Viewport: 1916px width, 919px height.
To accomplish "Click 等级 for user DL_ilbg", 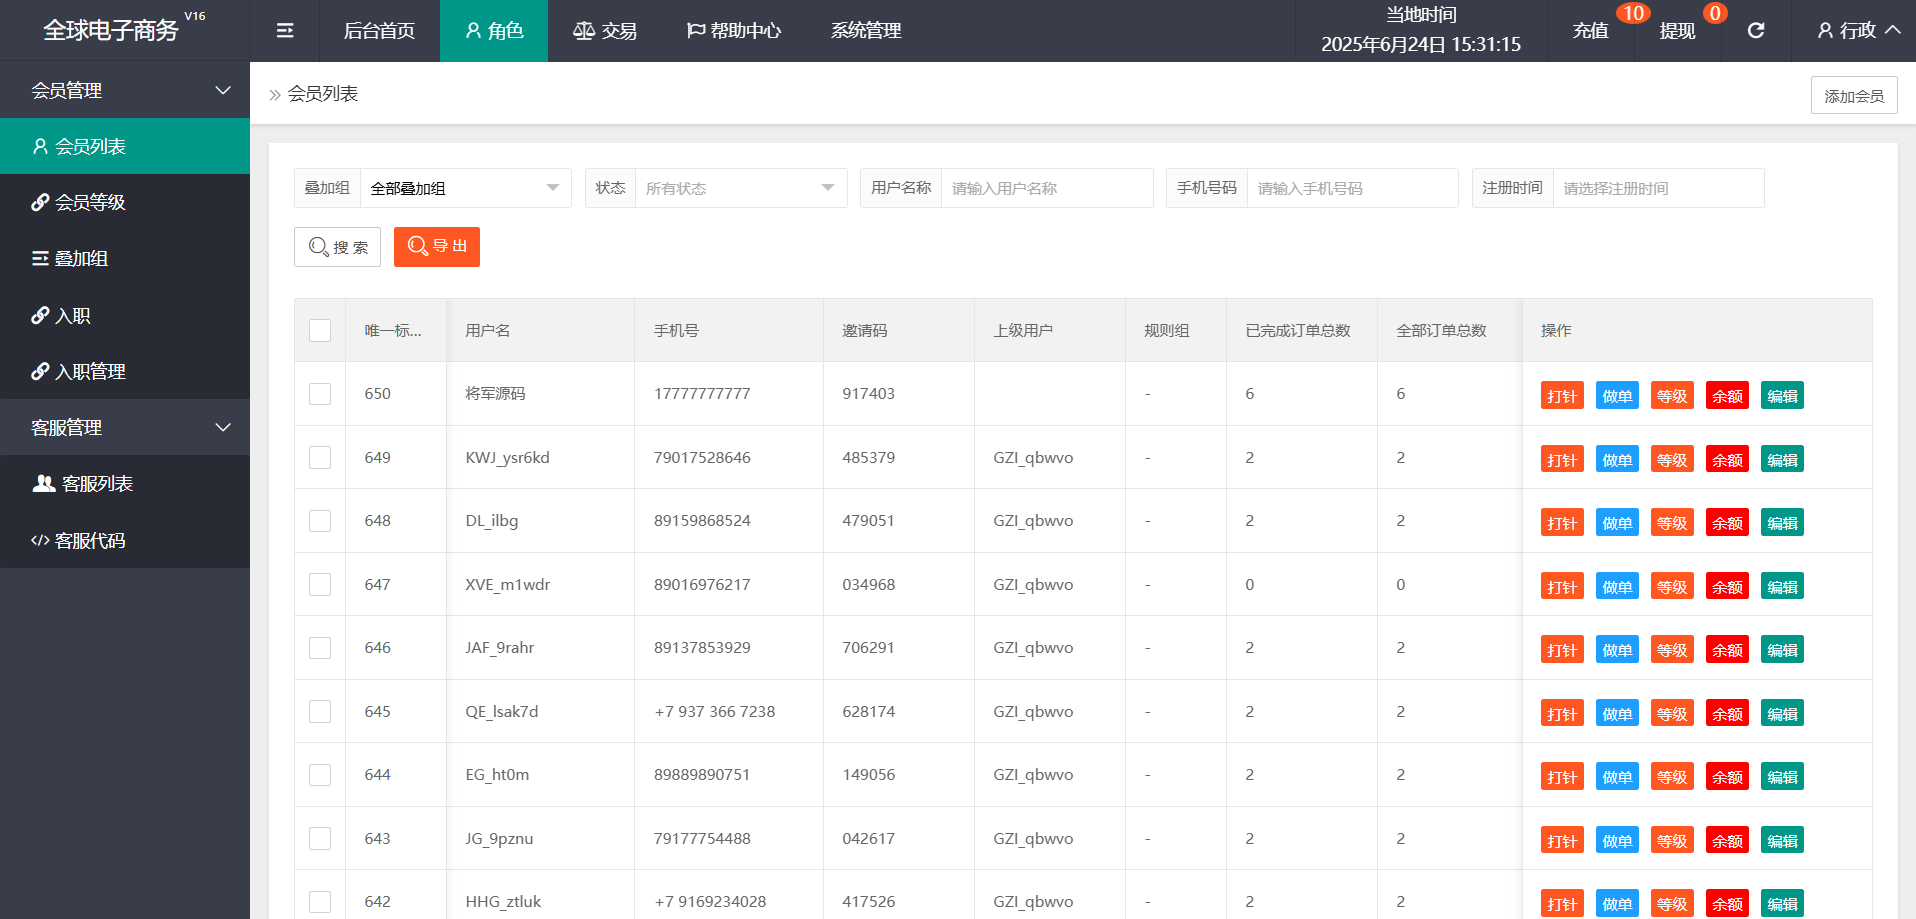I will pos(1672,523).
